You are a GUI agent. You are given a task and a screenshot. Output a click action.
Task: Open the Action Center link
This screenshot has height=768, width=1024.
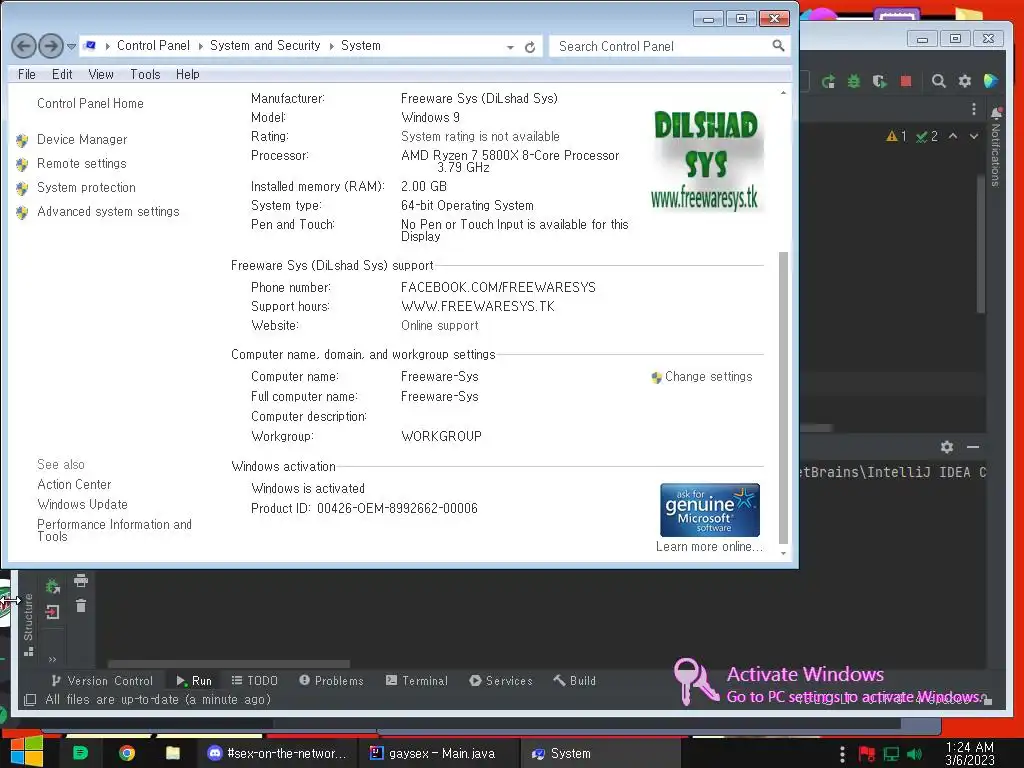(x=74, y=485)
